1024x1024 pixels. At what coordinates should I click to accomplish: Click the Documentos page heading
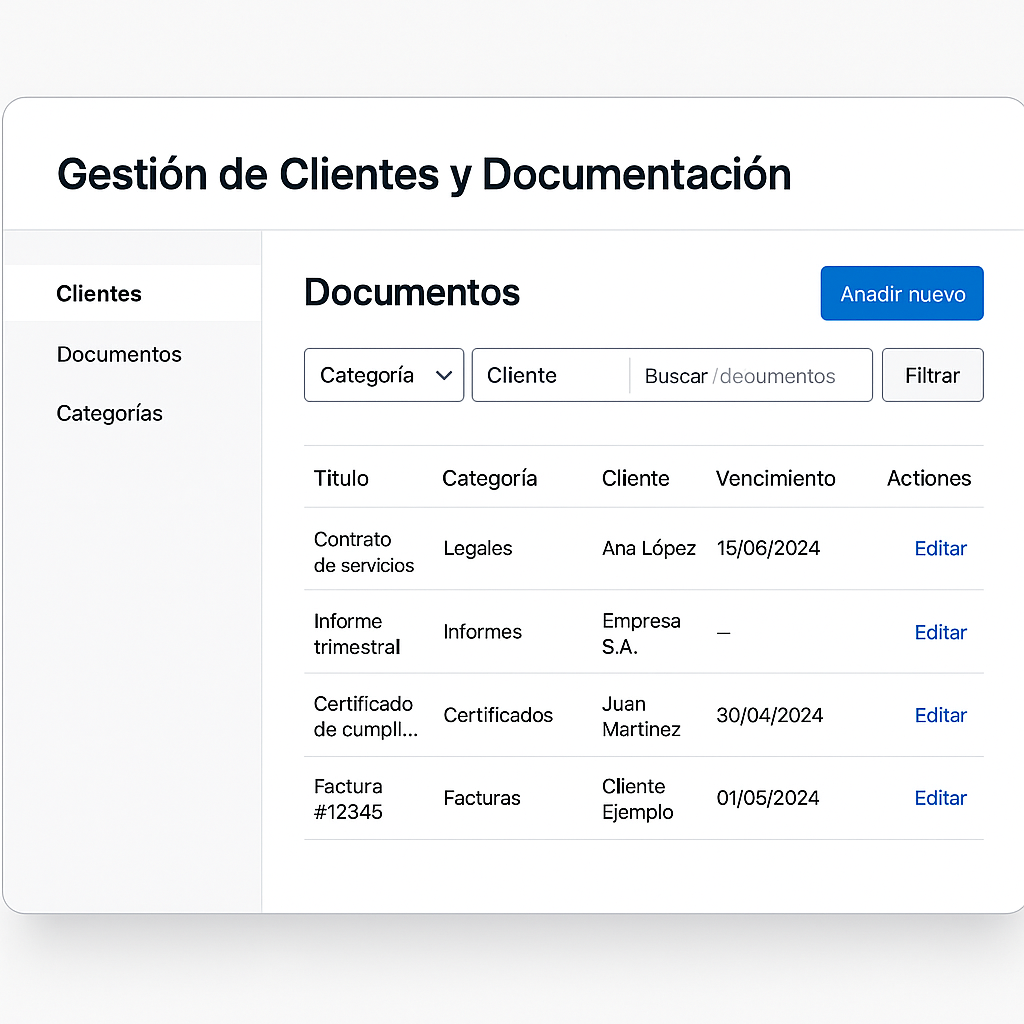coord(411,292)
